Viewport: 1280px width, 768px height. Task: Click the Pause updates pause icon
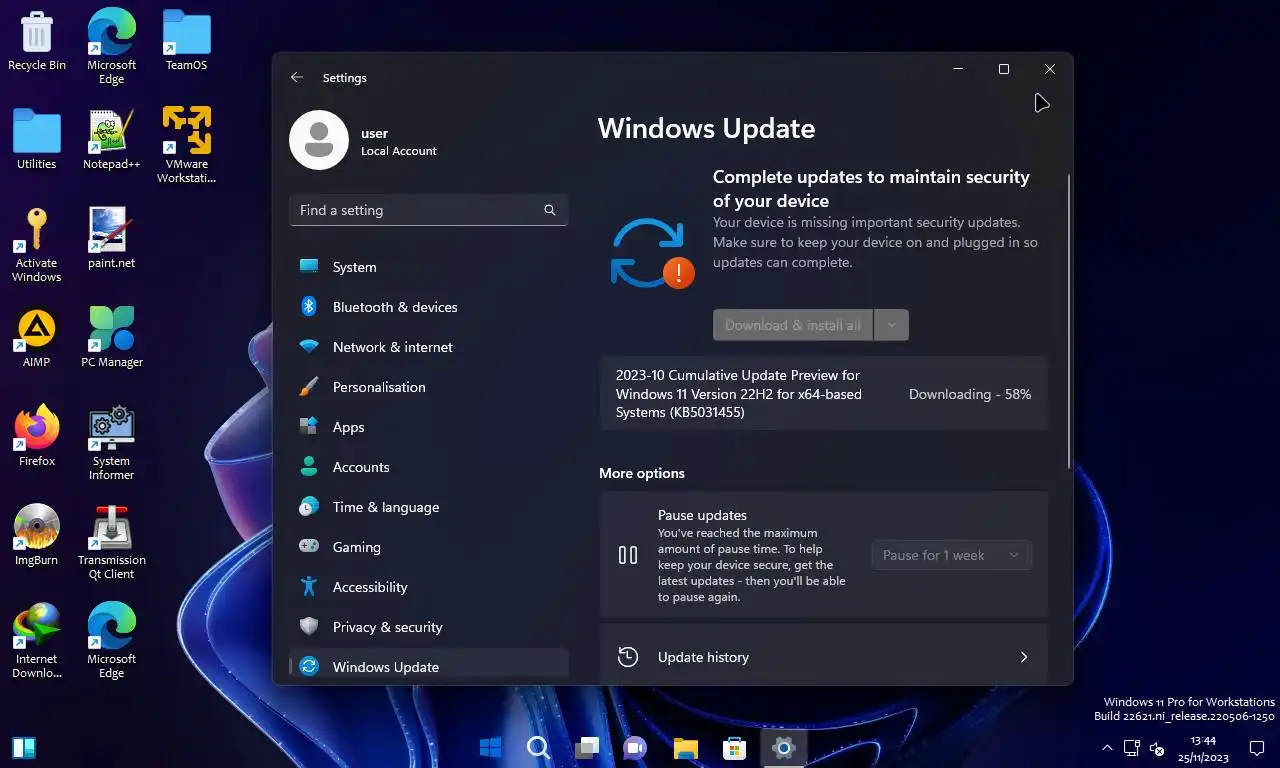[628, 555]
